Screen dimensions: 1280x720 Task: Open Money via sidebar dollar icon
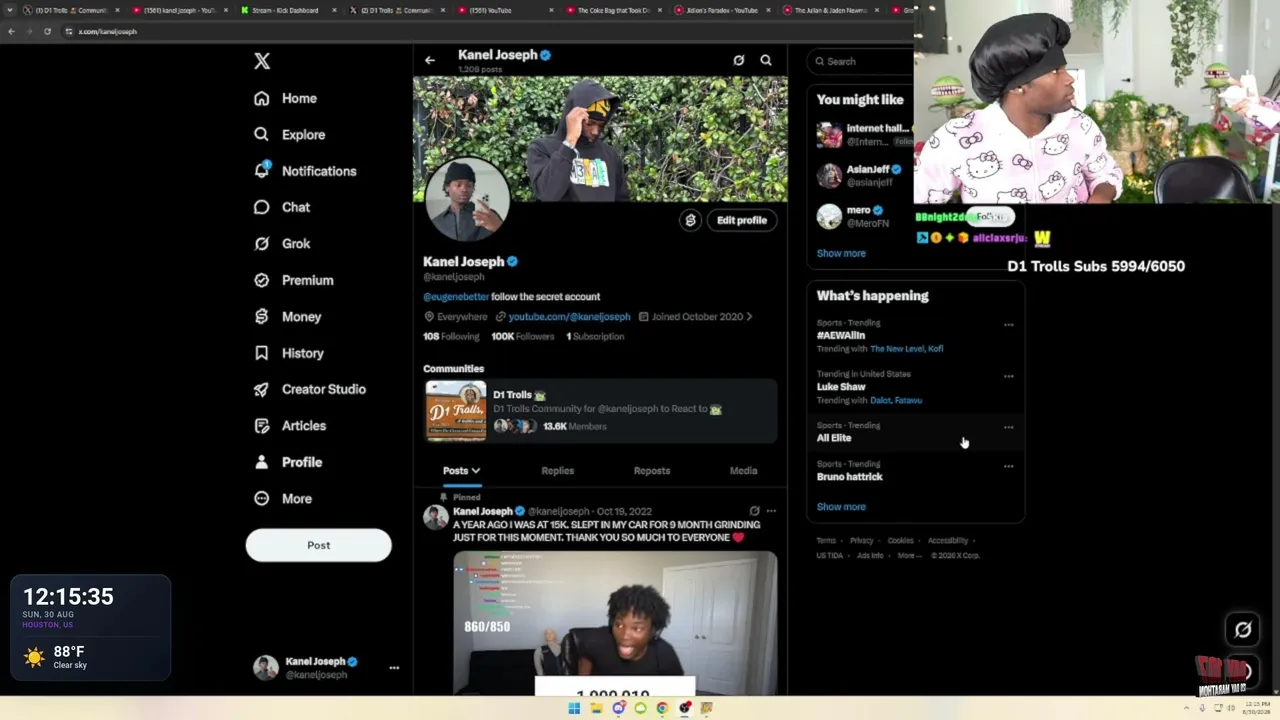click(x=262, y=316)
